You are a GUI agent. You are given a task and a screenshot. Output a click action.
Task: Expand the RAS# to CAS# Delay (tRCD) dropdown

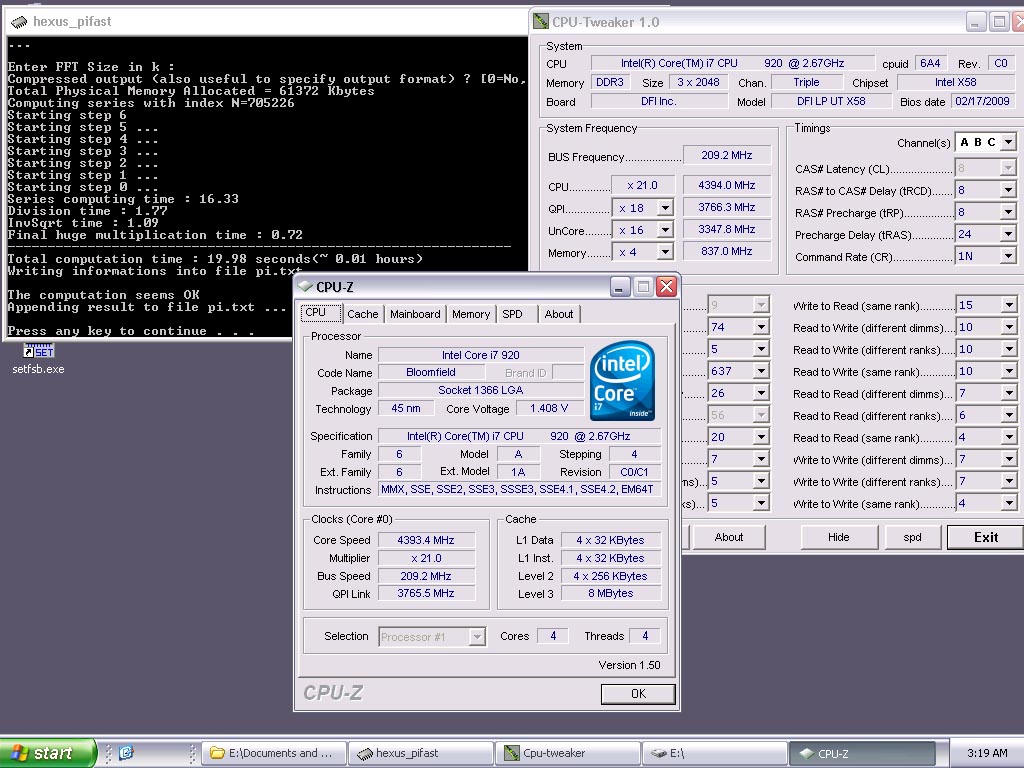(x=1008, y=191)
